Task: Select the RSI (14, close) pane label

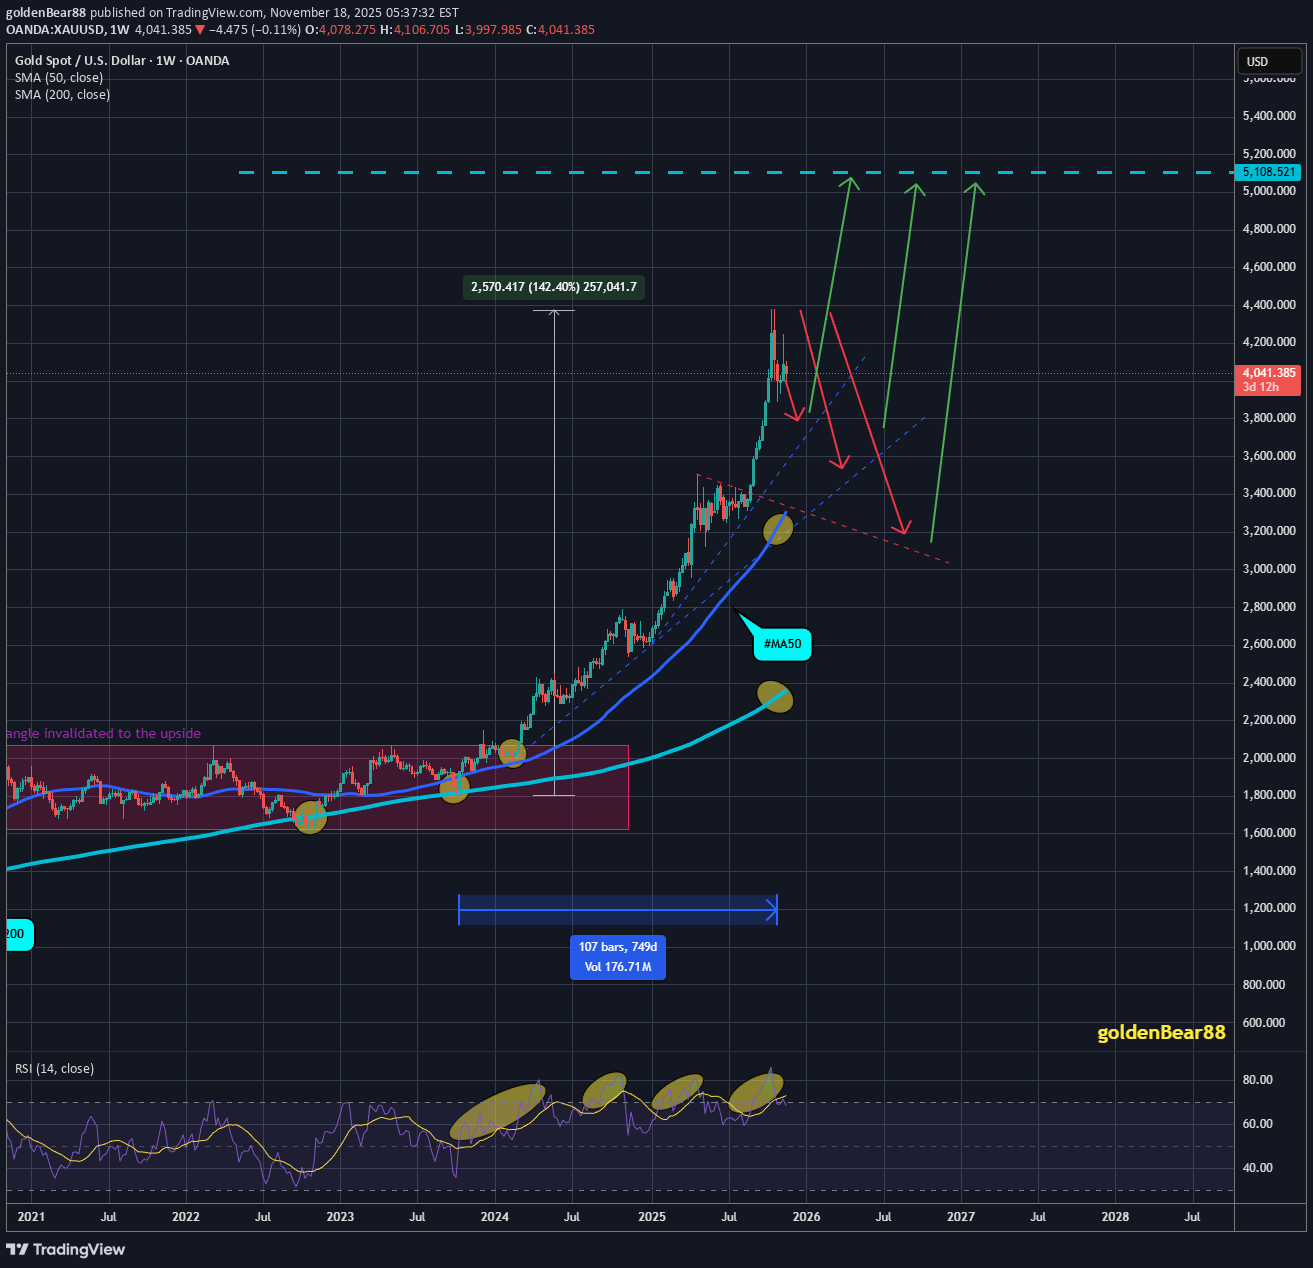Action: coord(55,1068)
